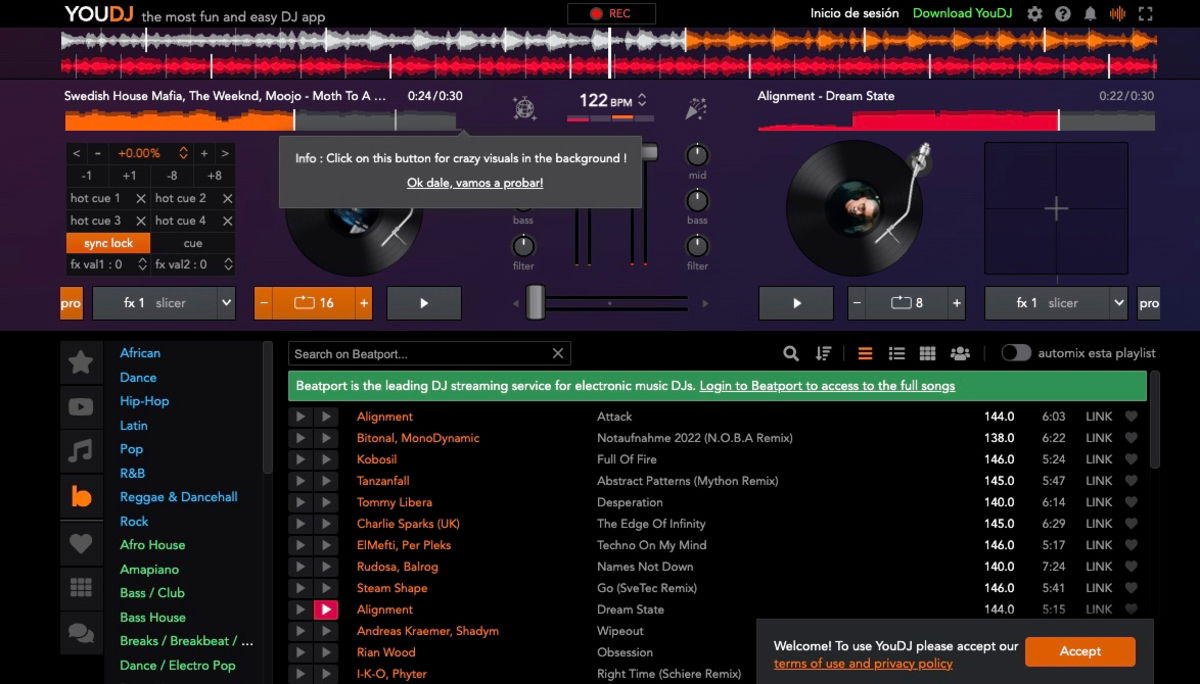This screenshot has height=684, width=1200.
Task: Toggle automix esta playlist
Action: click(1018, 352)
